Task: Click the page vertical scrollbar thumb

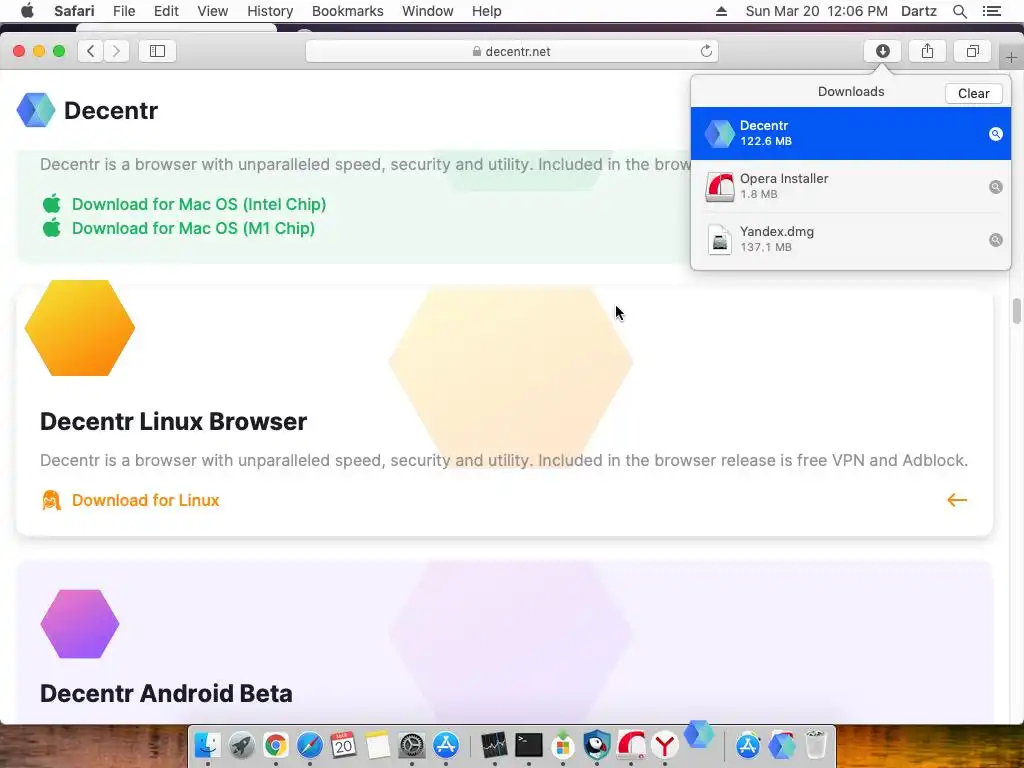Action: pyautogui.click(x=1016, y=311)
